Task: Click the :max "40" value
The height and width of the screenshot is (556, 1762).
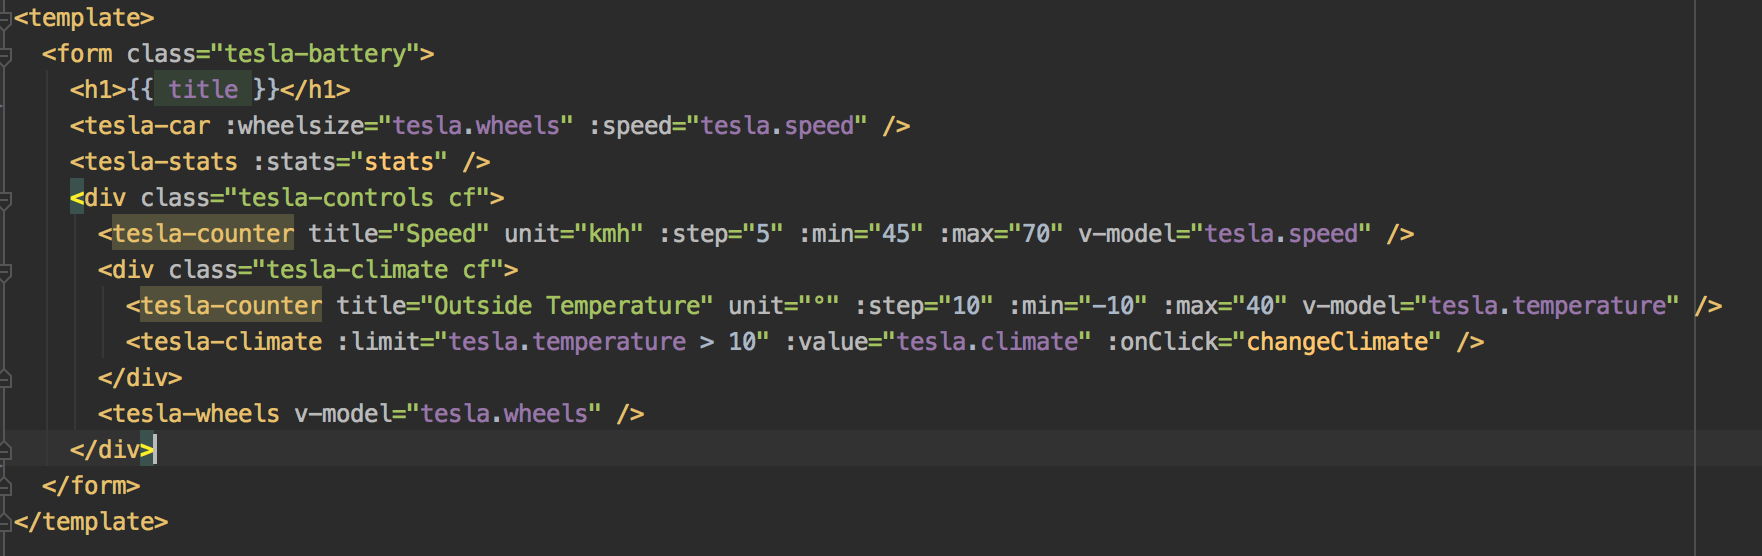Action: pos(1260,306)
